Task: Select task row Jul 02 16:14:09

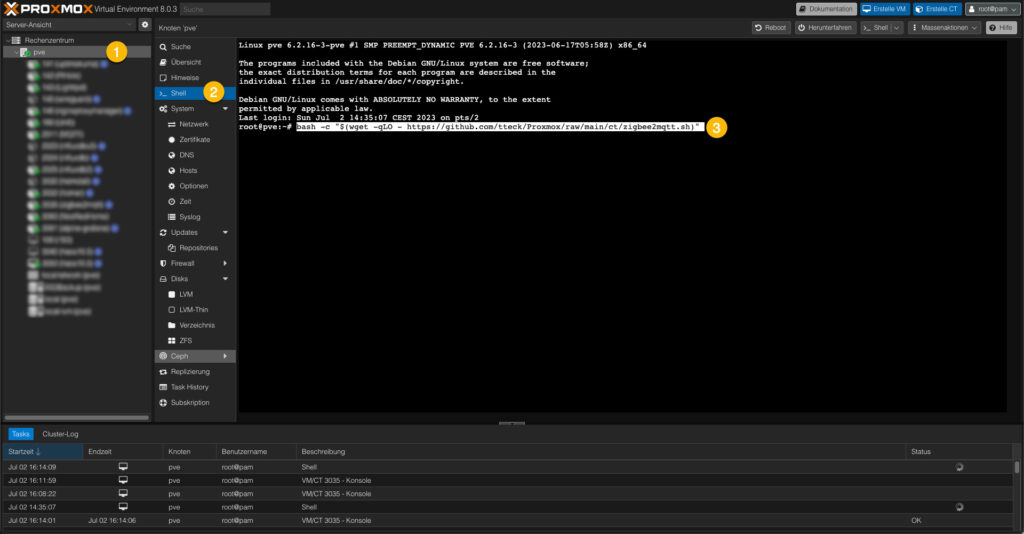Action: pos(508,467)
